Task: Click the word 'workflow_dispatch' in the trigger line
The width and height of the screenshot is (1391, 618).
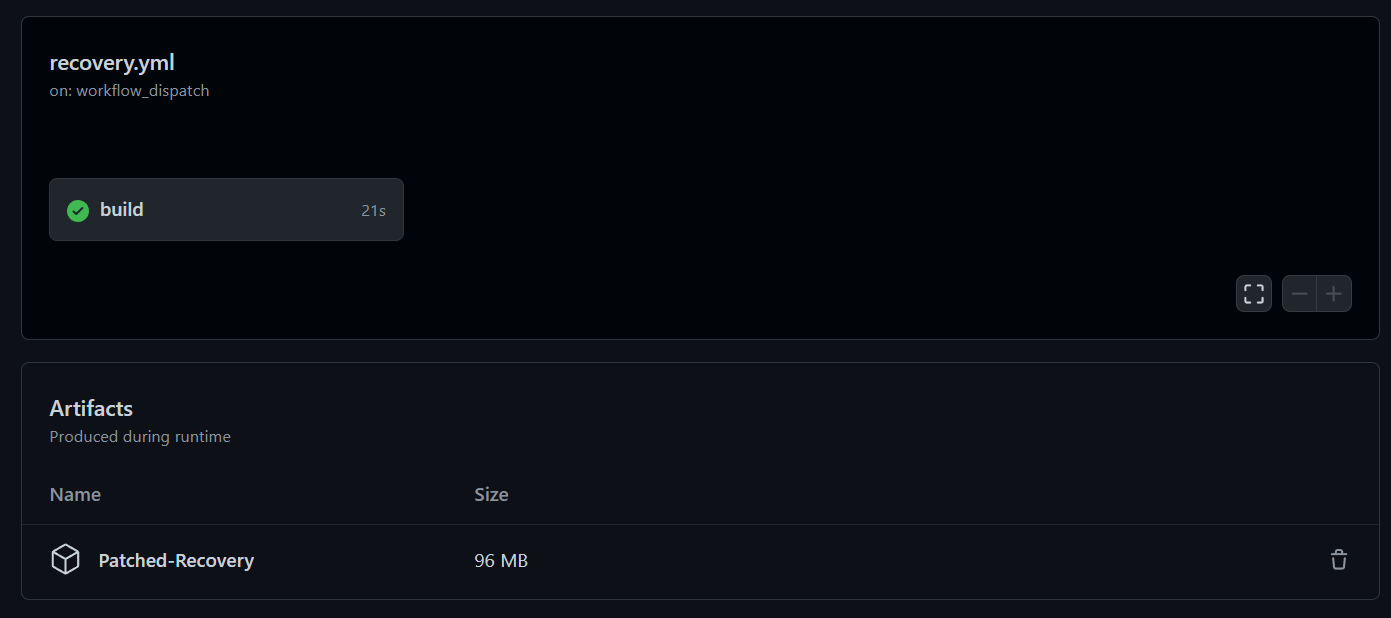Action: 143,91
